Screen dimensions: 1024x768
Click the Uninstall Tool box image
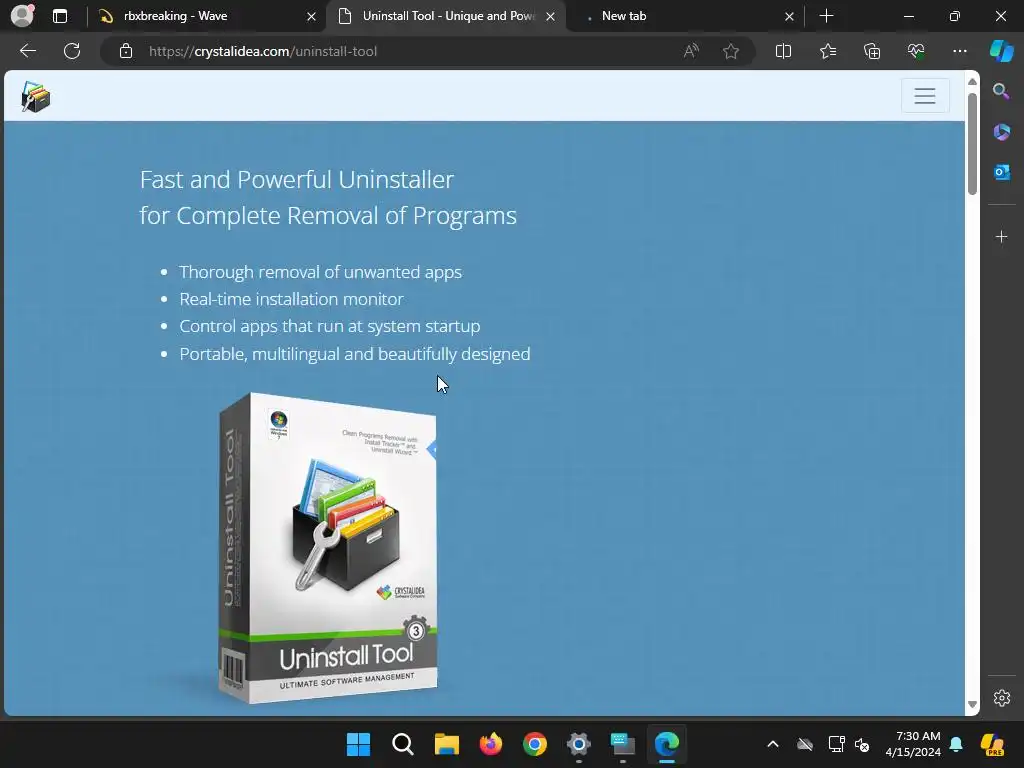pos(328,548)
